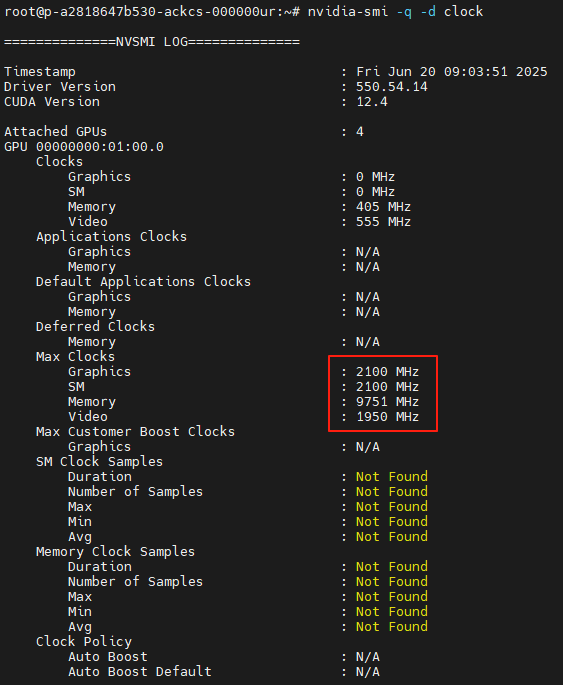
Task: Click the NVSMI LOG header line
Action: [x=152, y=42]
